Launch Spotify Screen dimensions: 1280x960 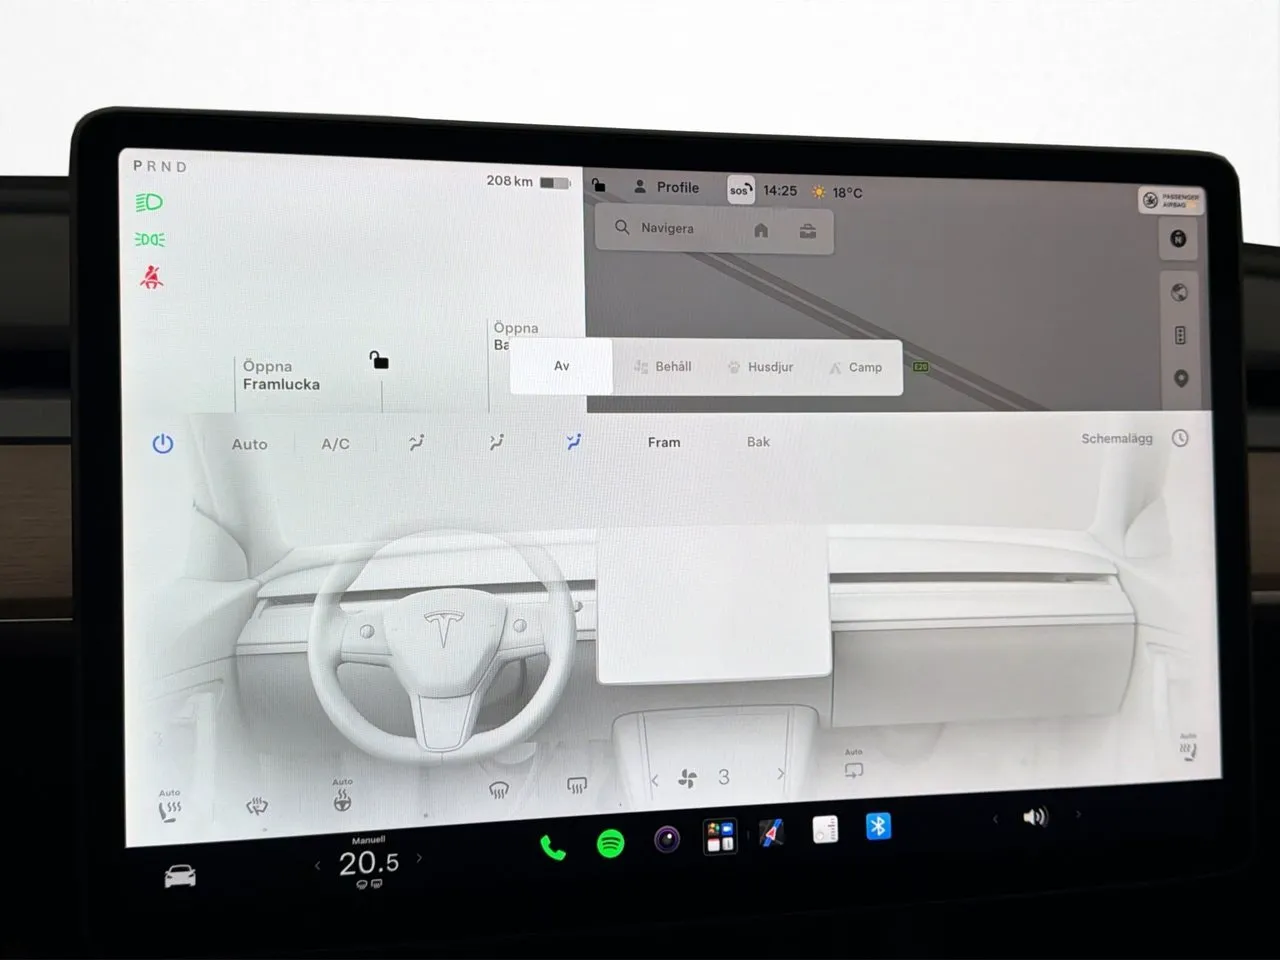[x=610, y=844]
